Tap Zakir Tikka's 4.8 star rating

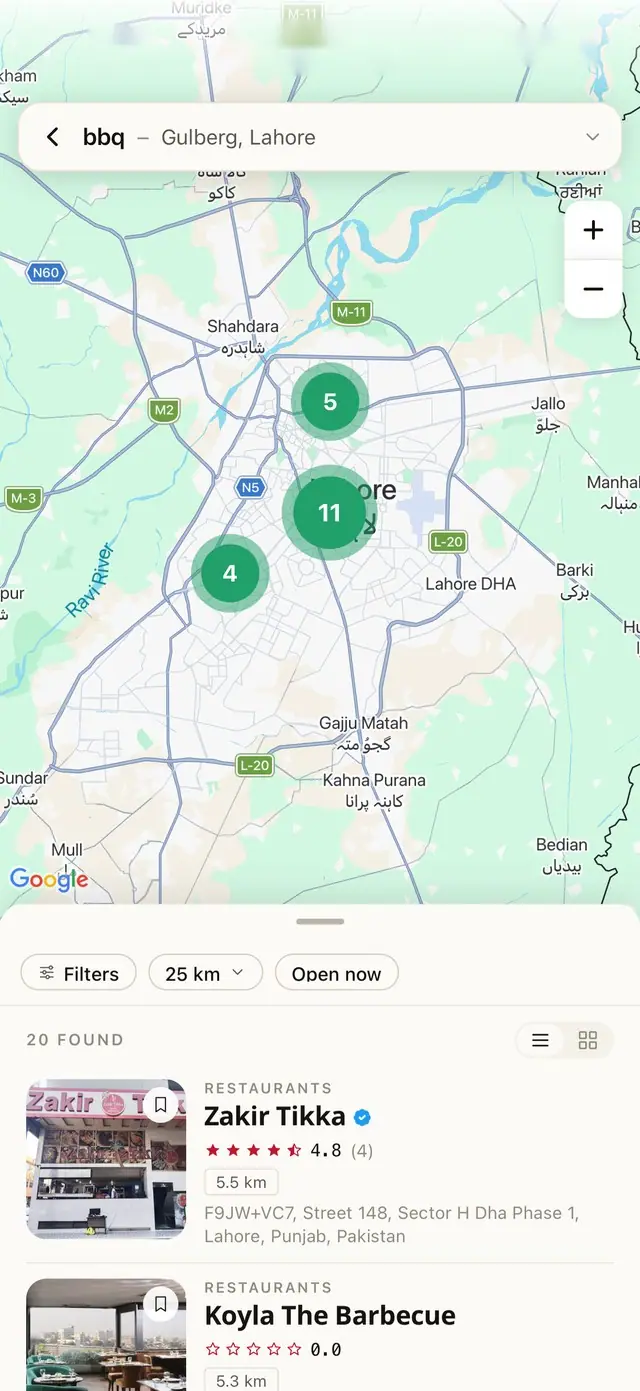coord(288,1150)
